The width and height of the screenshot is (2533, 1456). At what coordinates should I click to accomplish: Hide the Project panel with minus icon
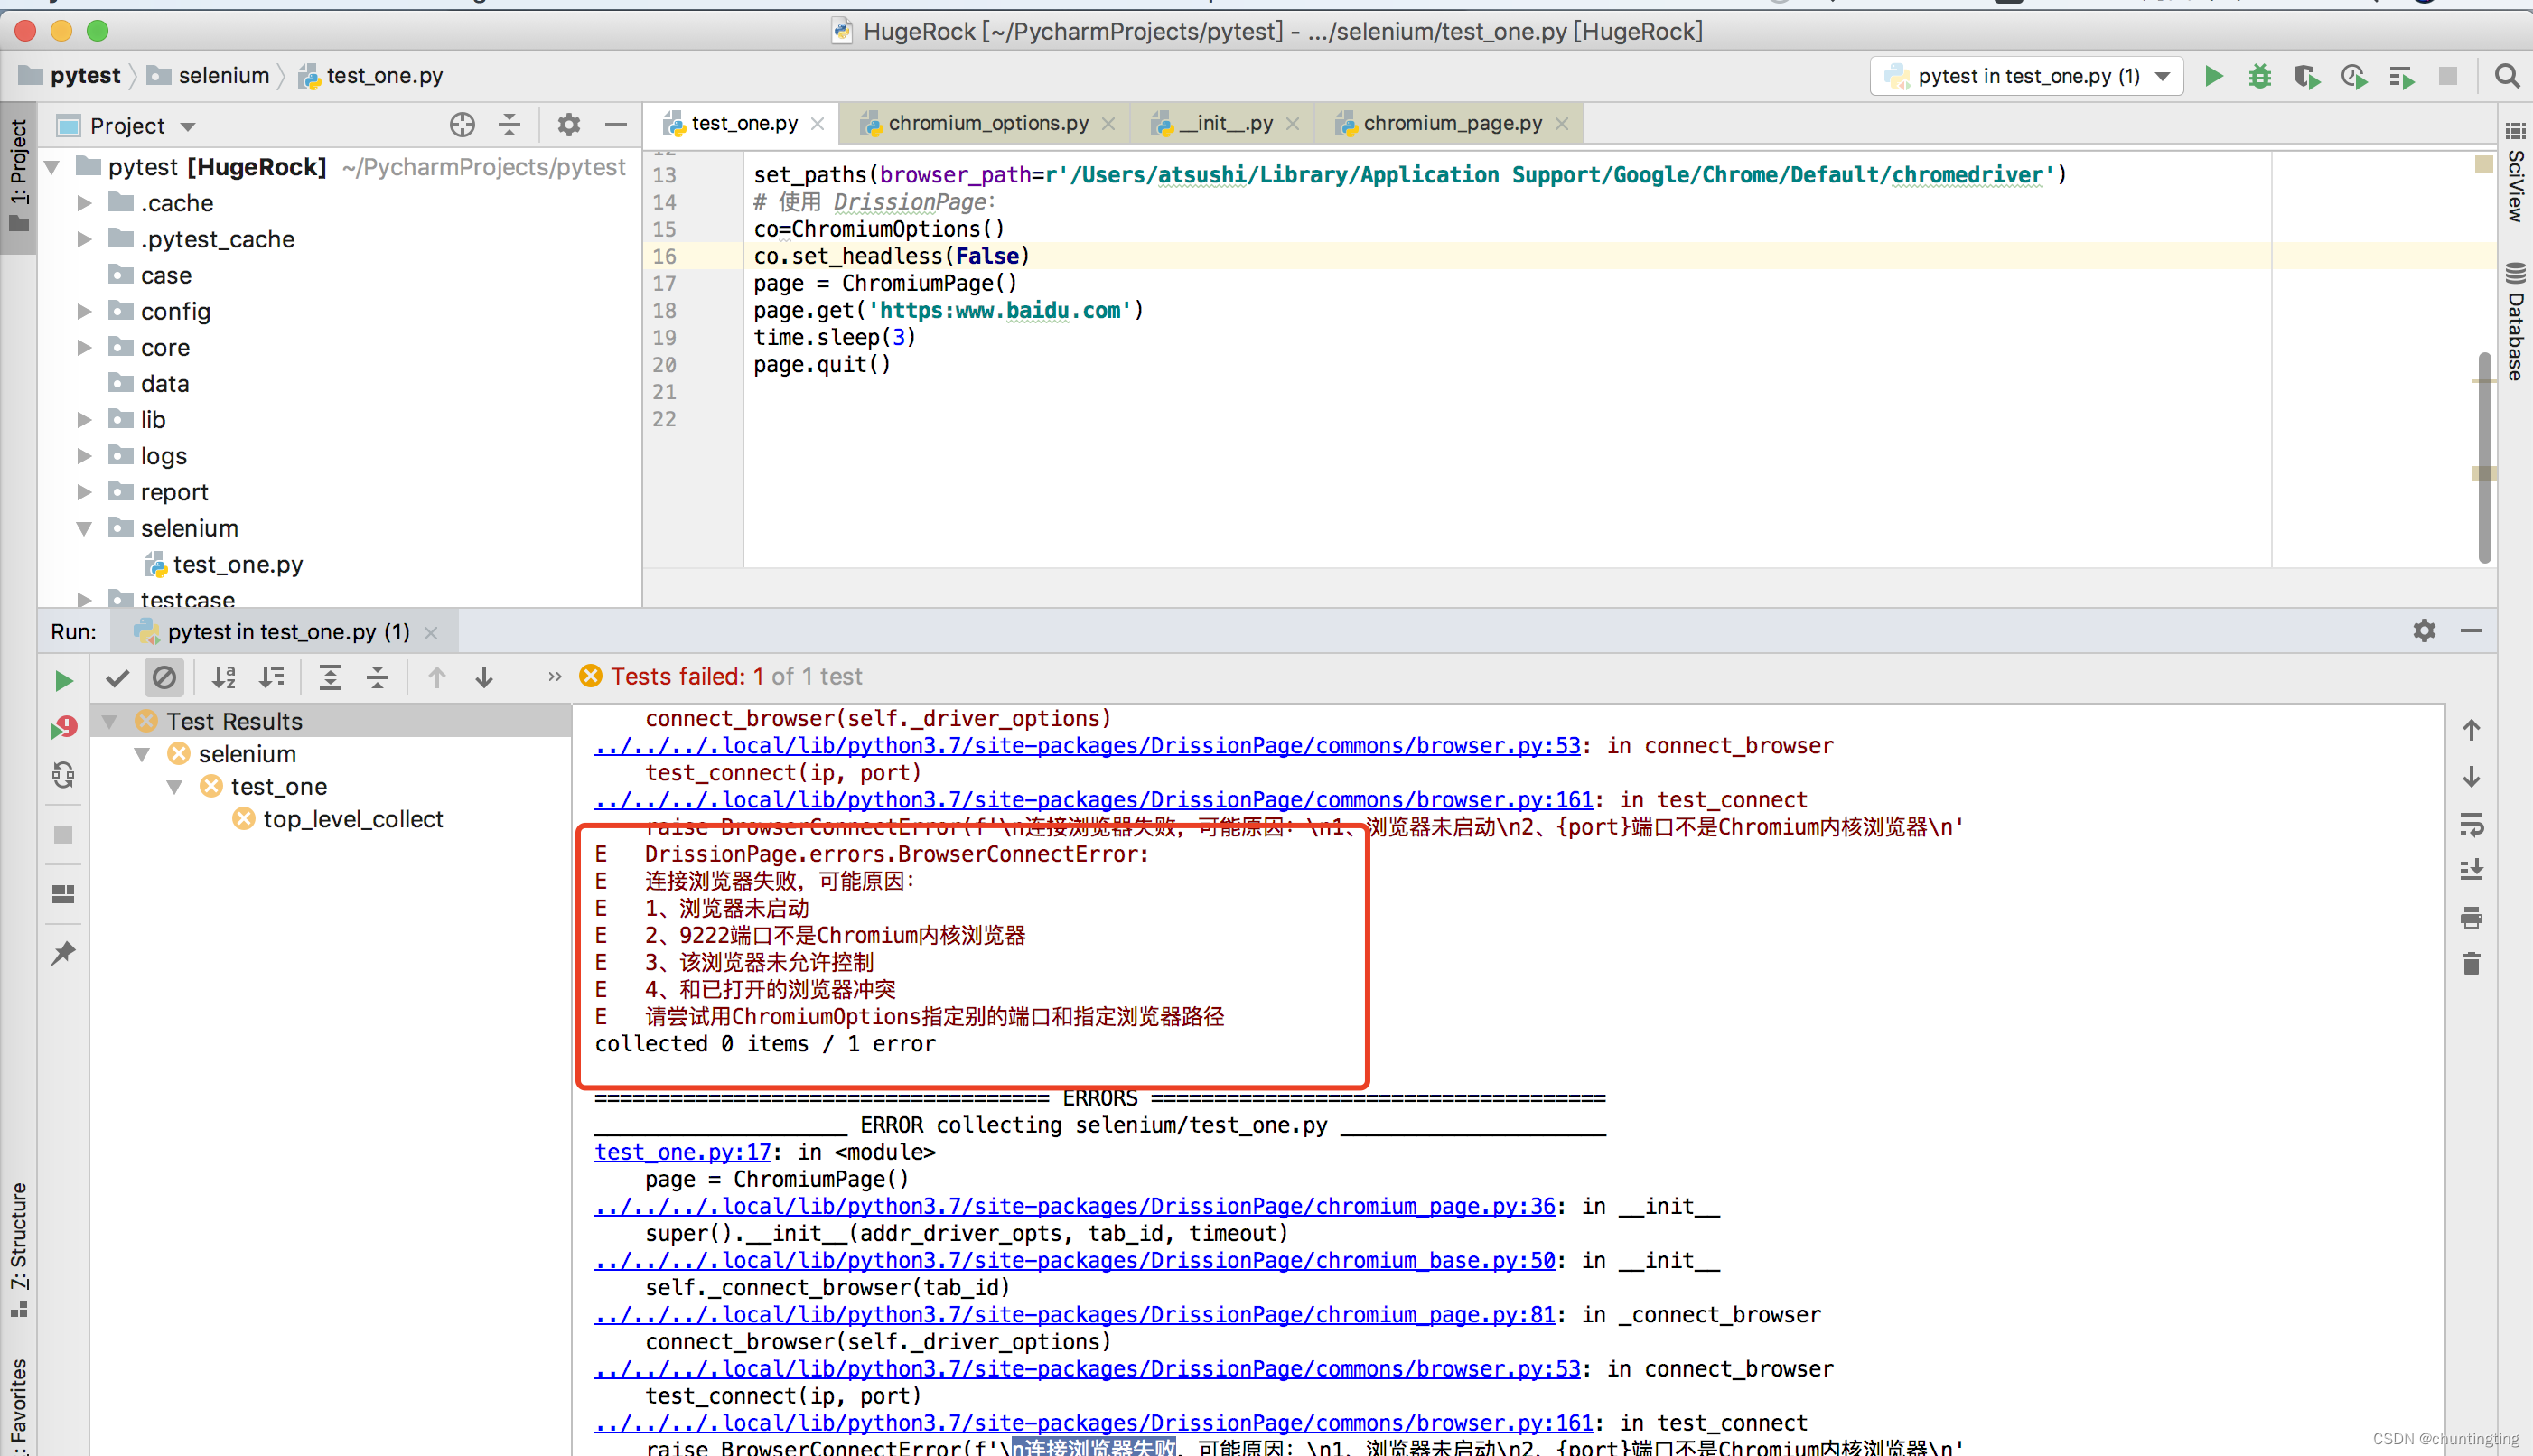point(616,125)
